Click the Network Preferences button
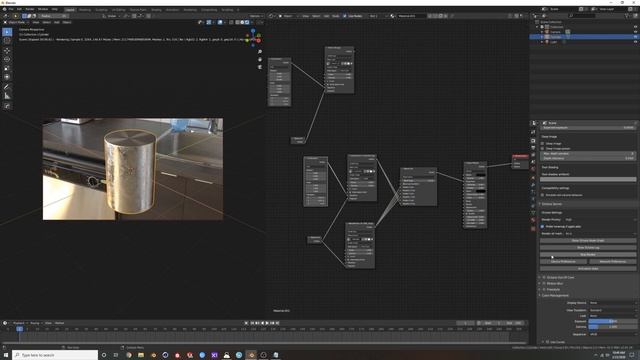640x360 pixels. [x=612, y=262]
